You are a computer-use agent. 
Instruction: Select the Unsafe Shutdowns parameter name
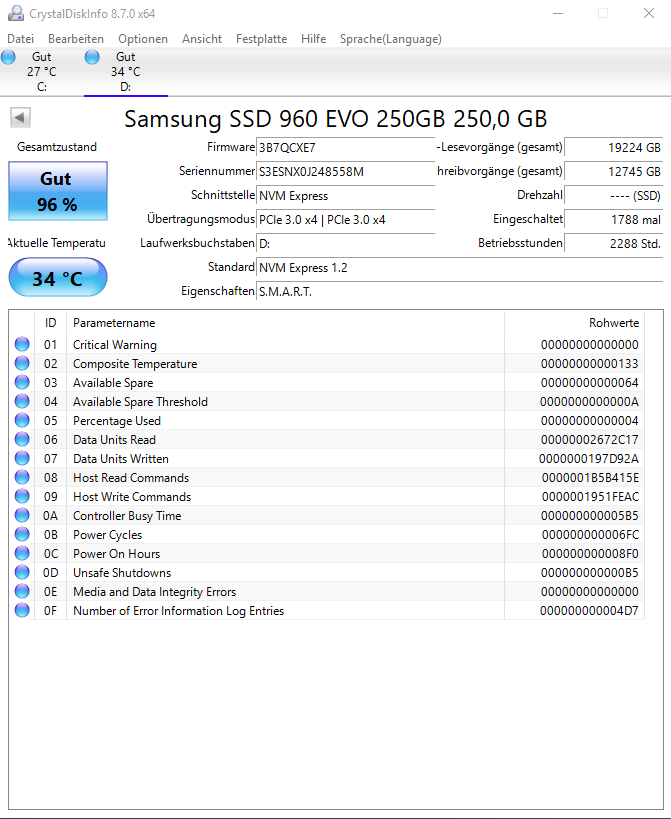pos(122,572)
